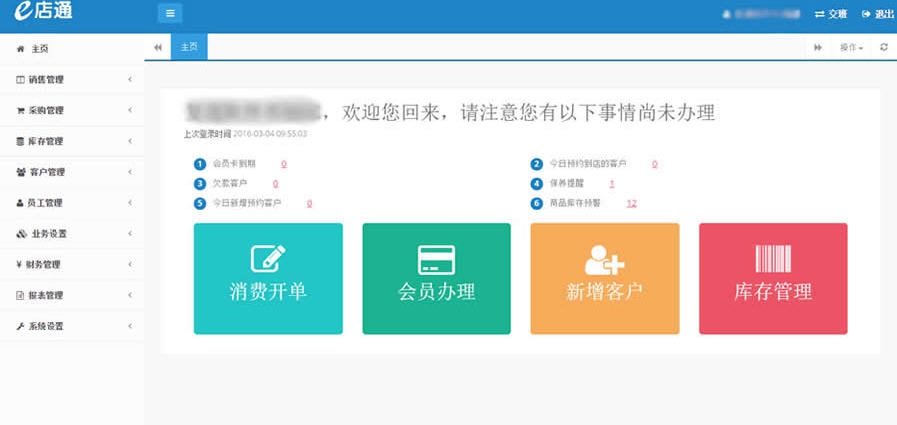Click the edit pencil icon on 消费开单 tile
897x425 pixels.
[x=268, y=258]
